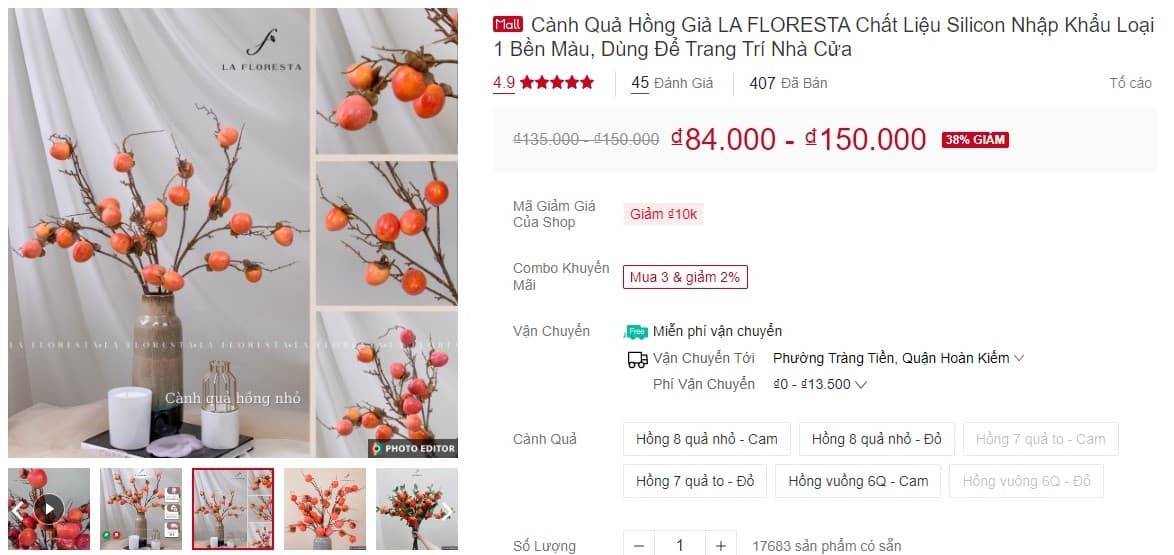Expand the shipping destination Phường Tràng Tiền dropdown

(x=898, y=358)
